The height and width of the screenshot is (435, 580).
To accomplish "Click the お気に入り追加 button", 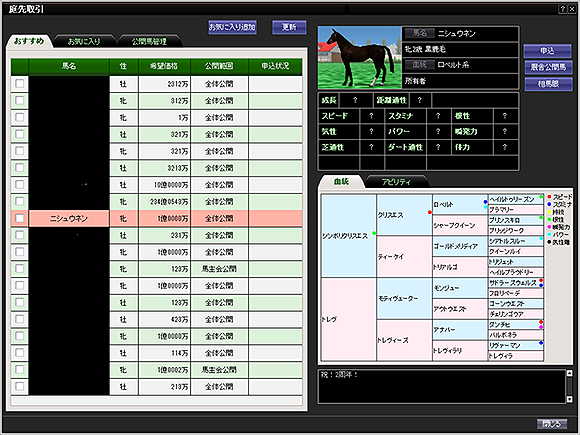I will [x=232, y=27].
